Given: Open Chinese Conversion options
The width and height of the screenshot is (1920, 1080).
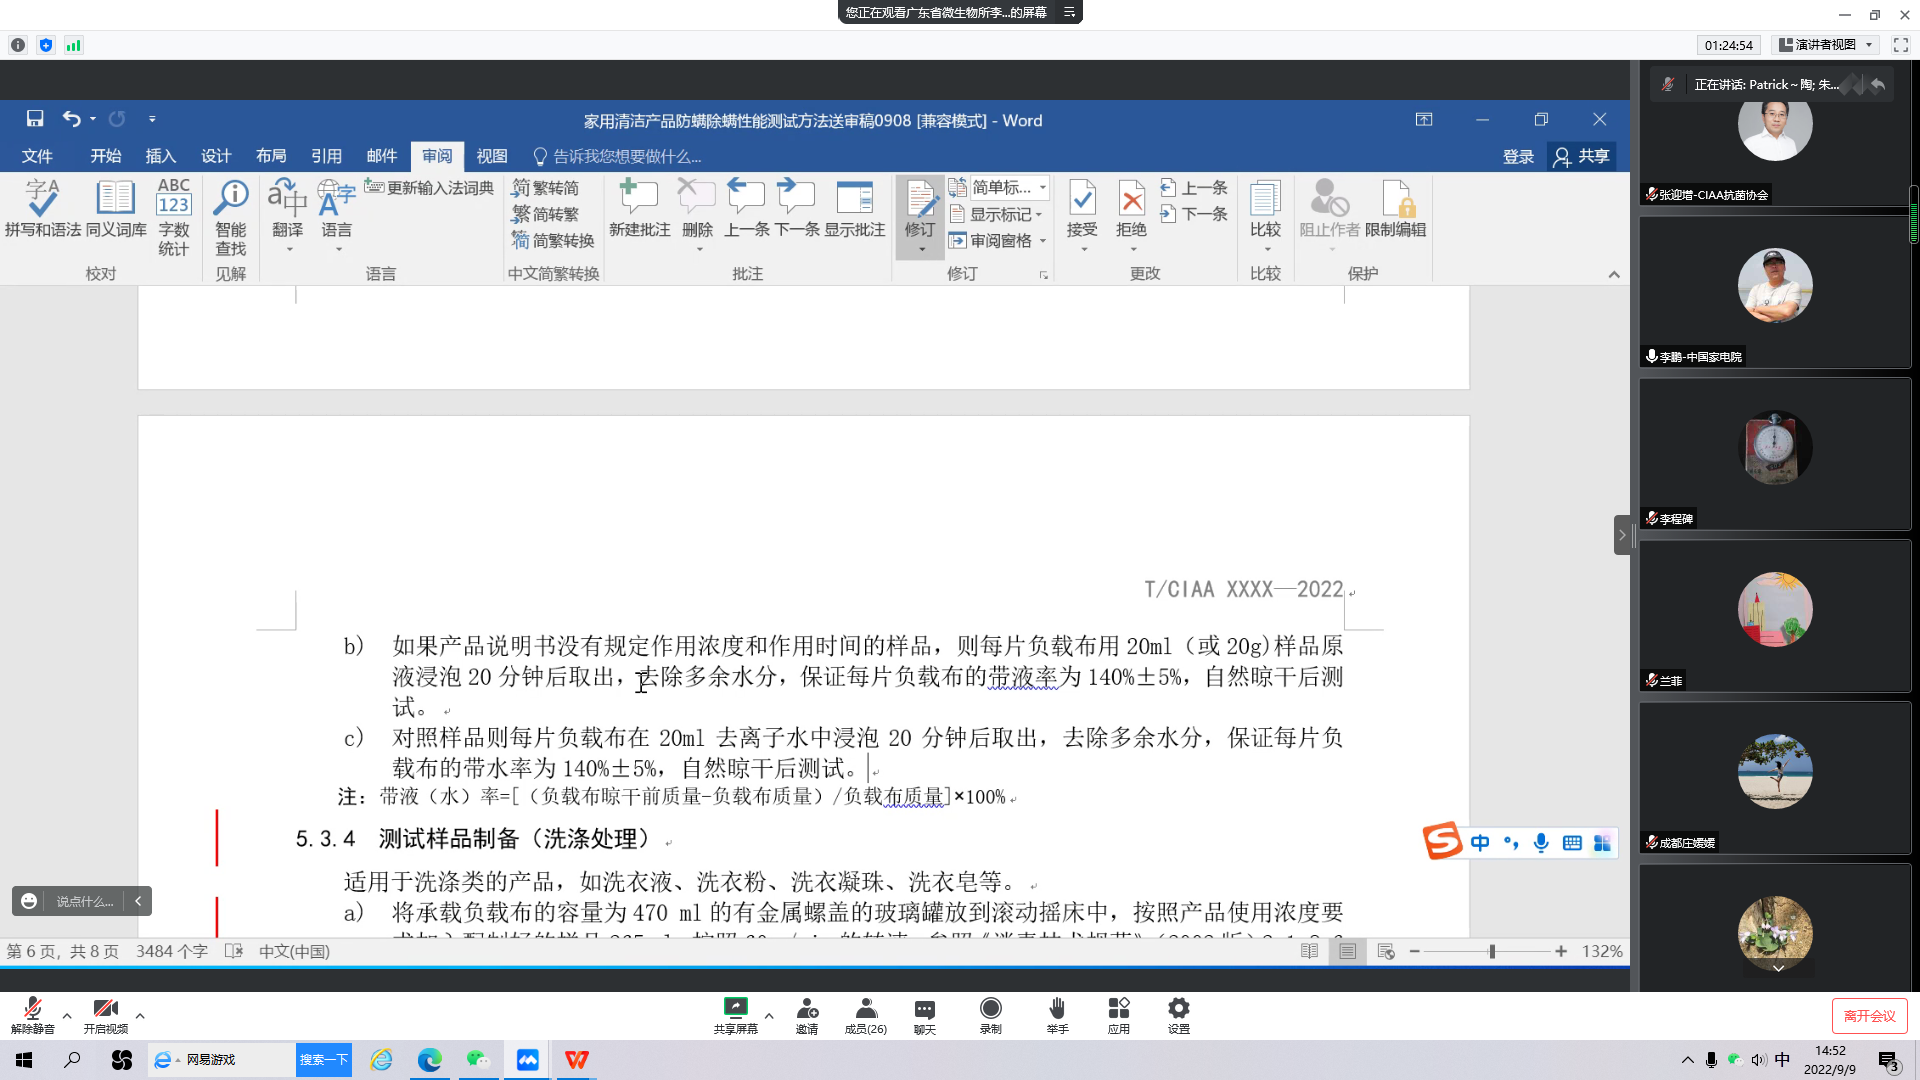Looking at the screenshot, I should tap(554, 241).
